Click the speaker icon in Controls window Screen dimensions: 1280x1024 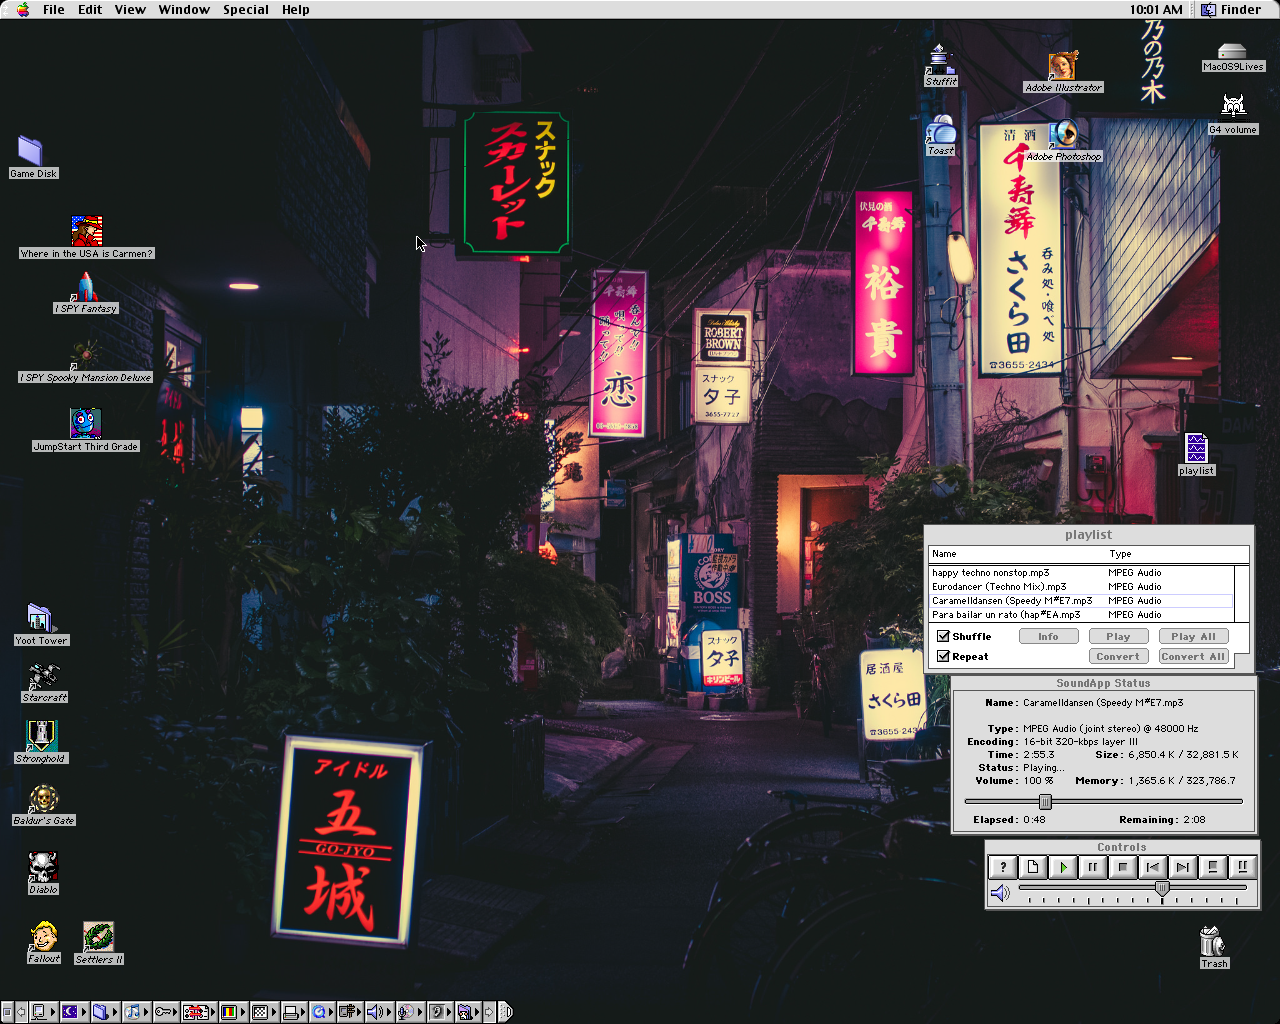1000,892
